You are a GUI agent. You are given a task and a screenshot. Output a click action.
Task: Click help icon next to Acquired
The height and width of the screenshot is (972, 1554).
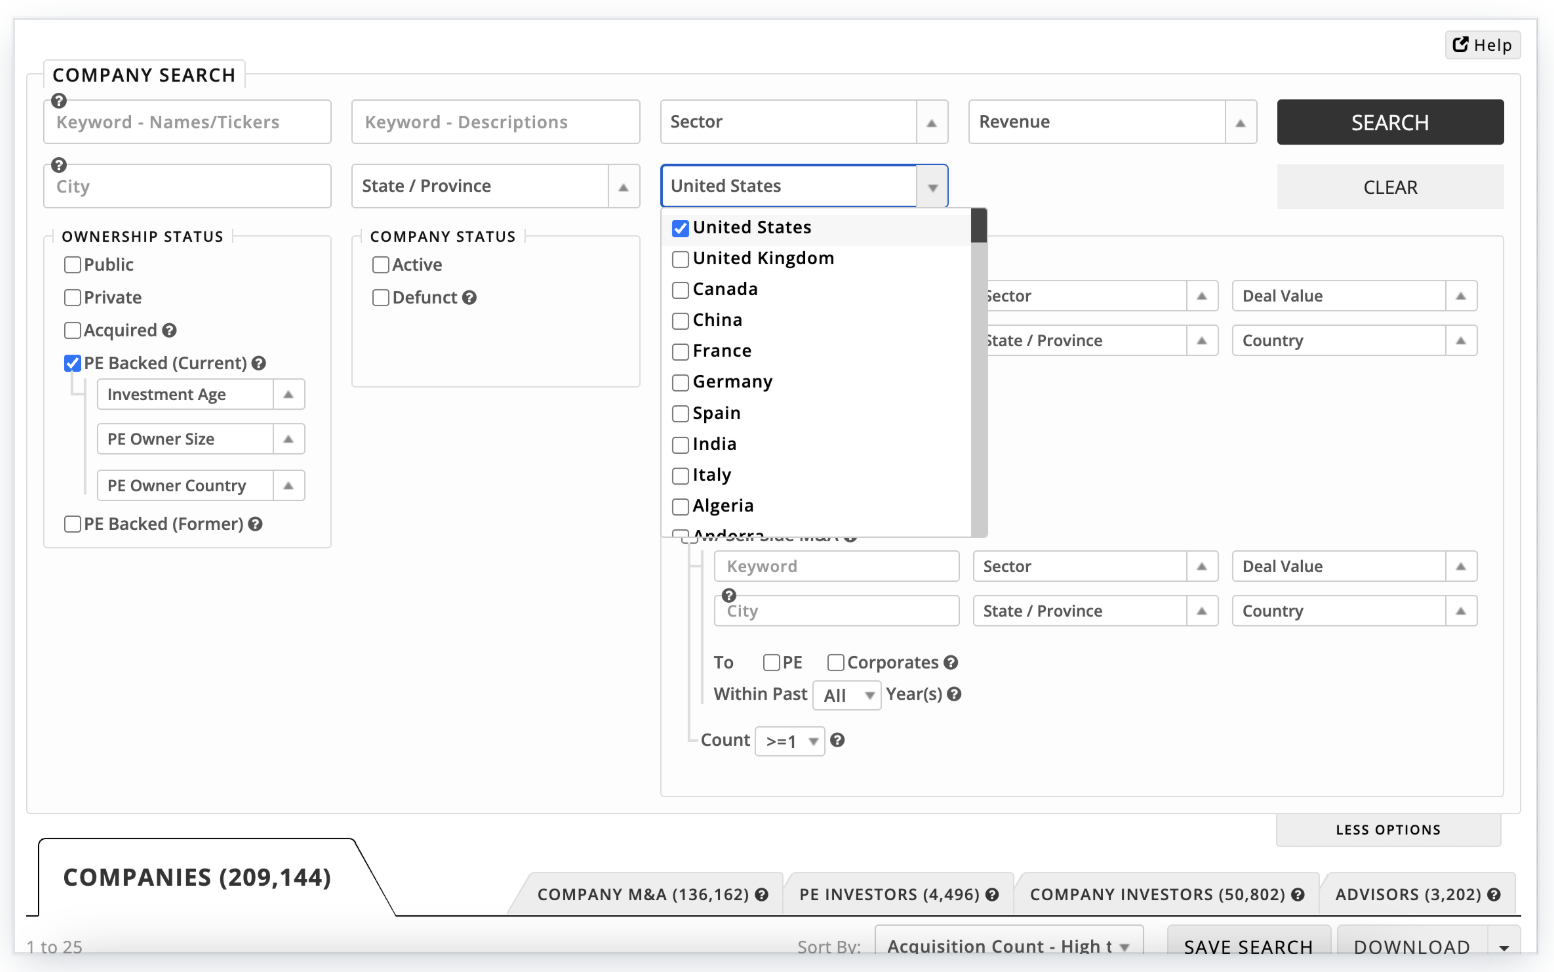(169, 331)
